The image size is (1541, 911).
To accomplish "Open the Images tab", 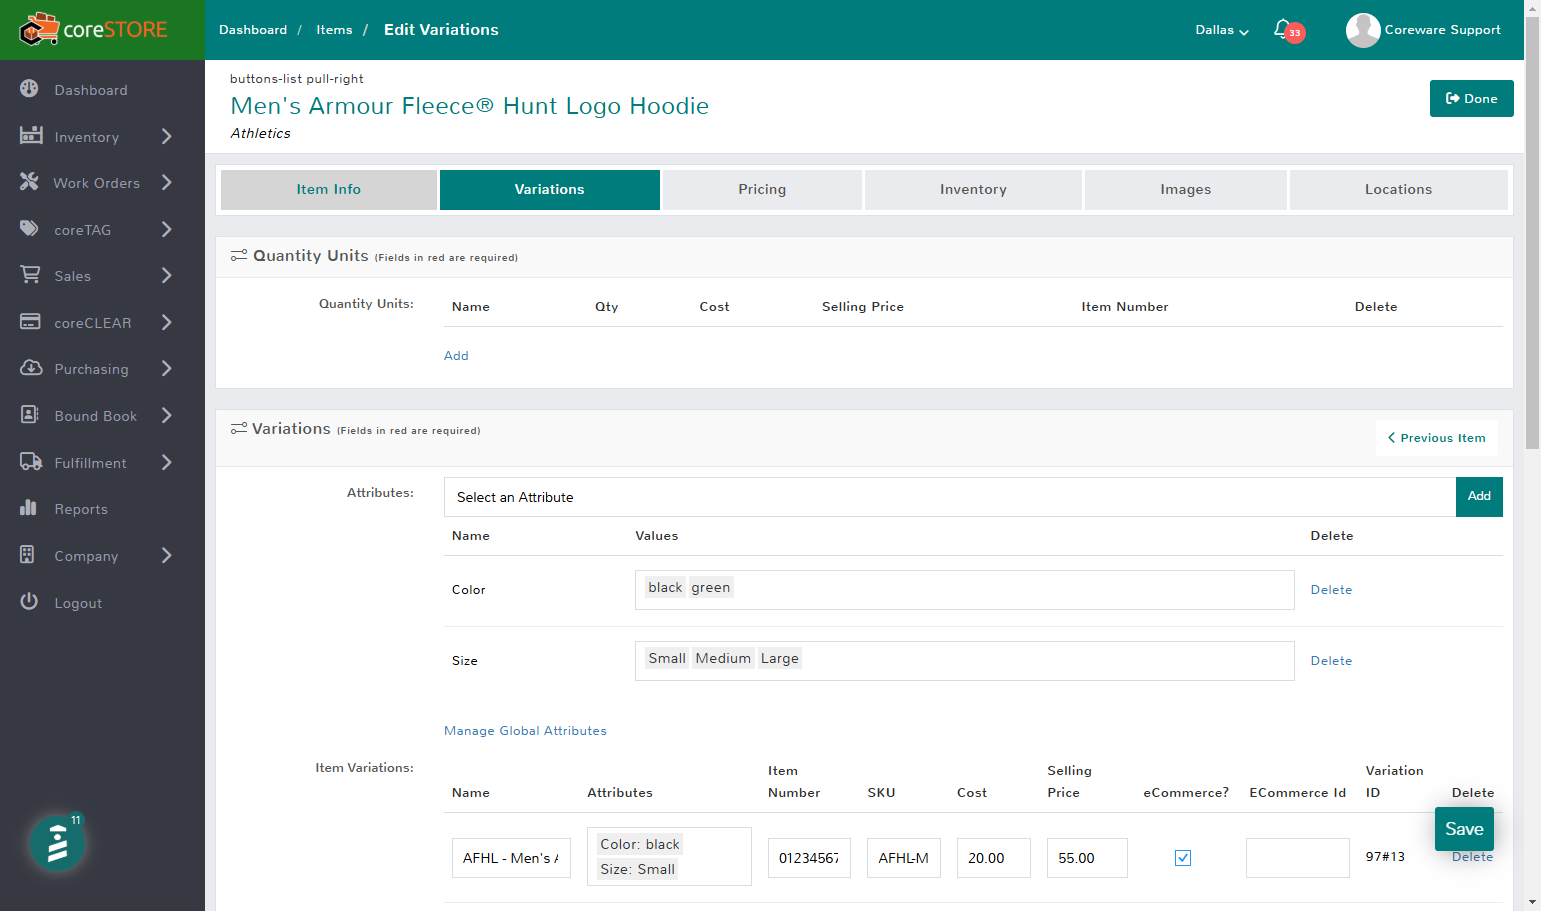I will click(1186, 189).
